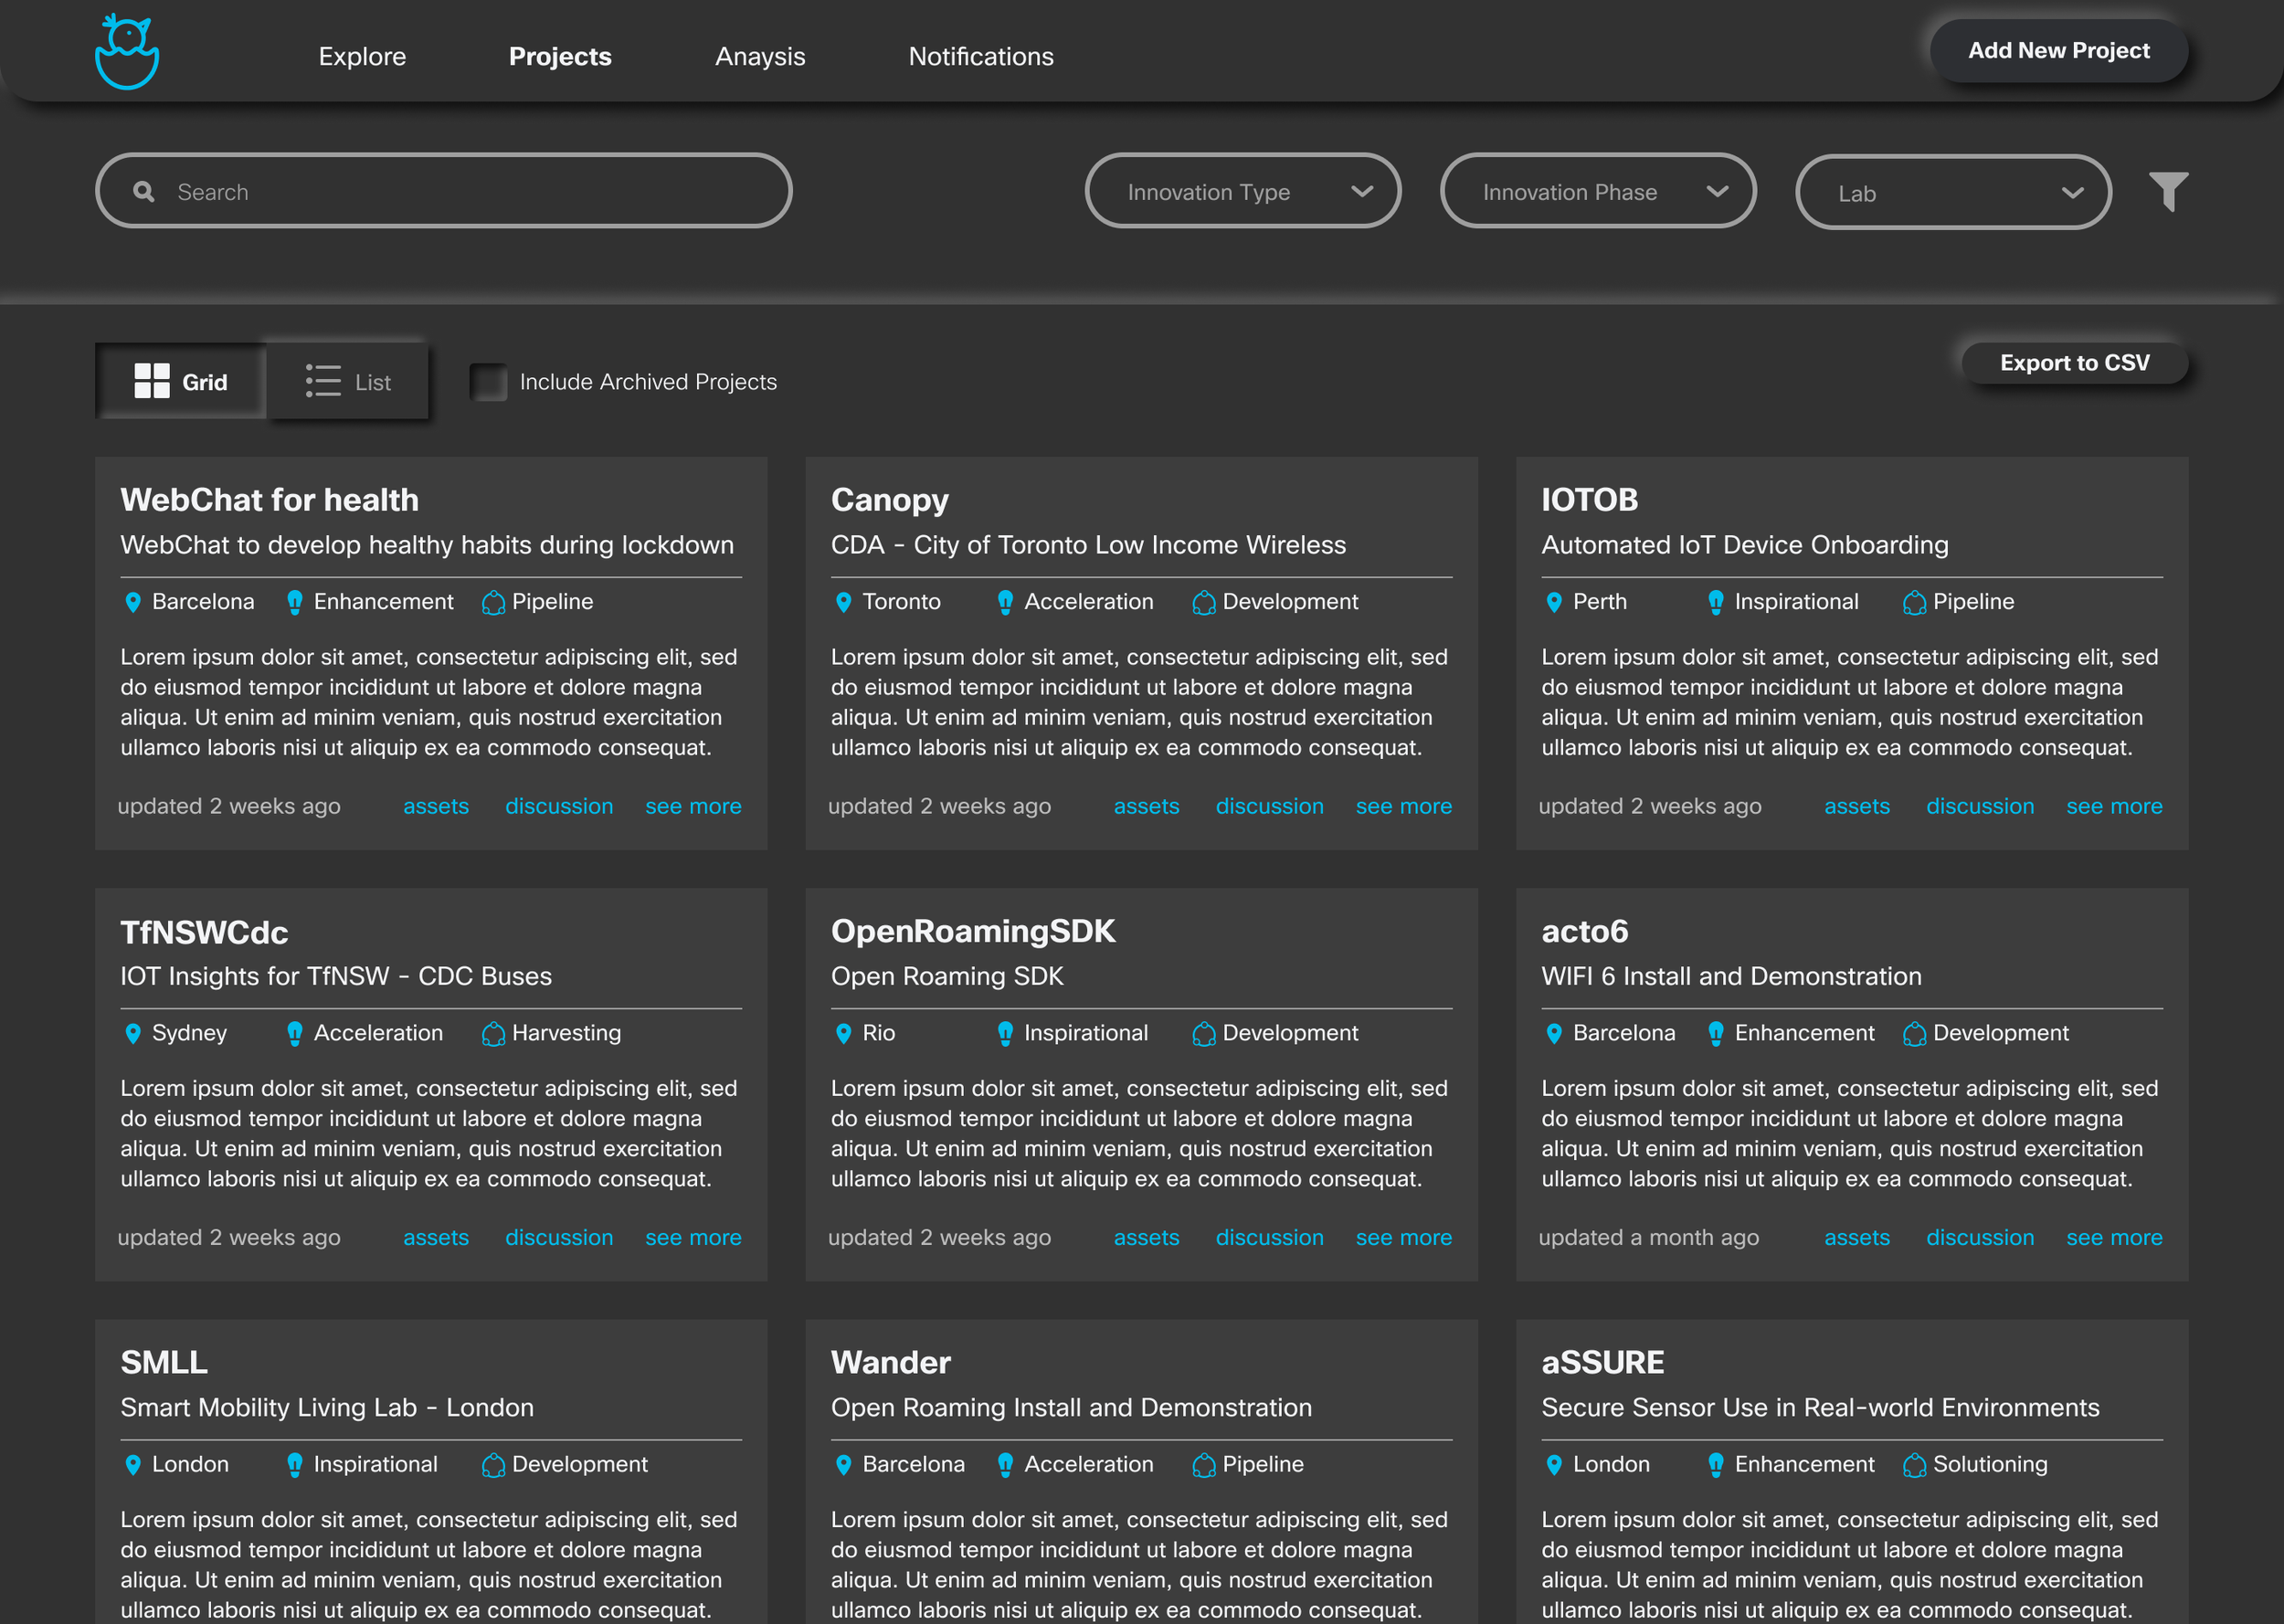Click the magnifier icon in the search bar
Screen dimensions: 2284x1624
[144, 191]
